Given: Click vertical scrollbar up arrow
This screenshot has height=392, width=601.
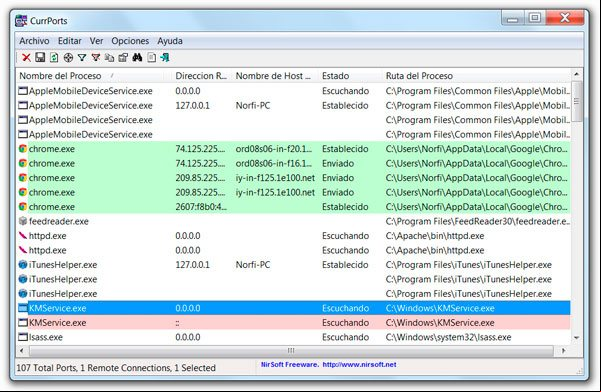Looking at the screenshot, I should pos(576,74).
